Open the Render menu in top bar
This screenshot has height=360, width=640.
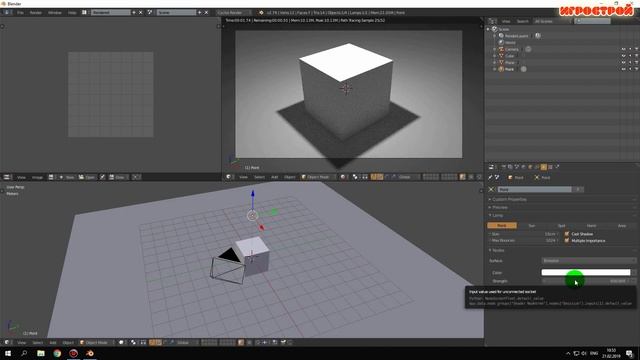click(36, 13)
